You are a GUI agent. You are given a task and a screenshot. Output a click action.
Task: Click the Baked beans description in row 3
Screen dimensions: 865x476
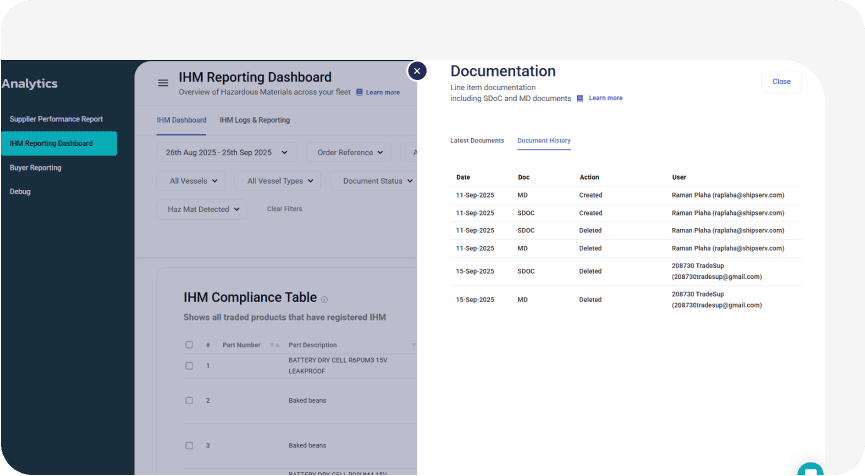pos(307,445)
